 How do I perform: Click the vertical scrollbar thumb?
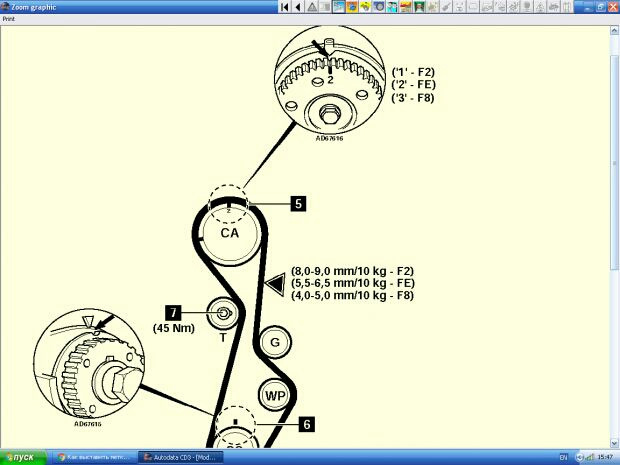(615, 162)
